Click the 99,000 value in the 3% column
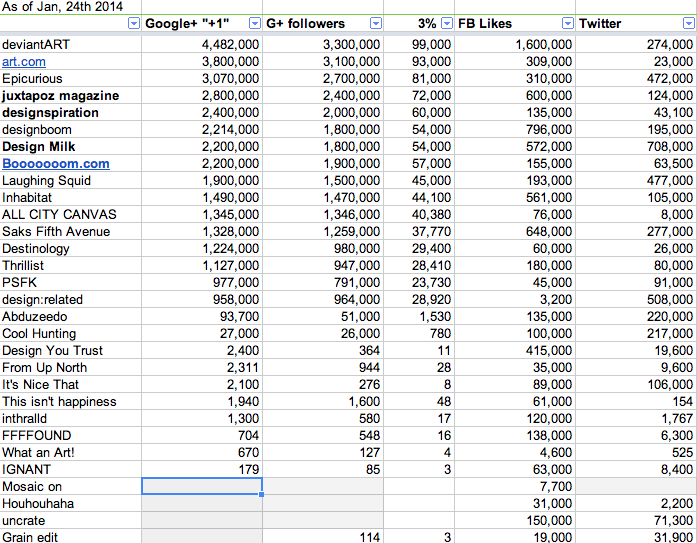 pos(431,44)
